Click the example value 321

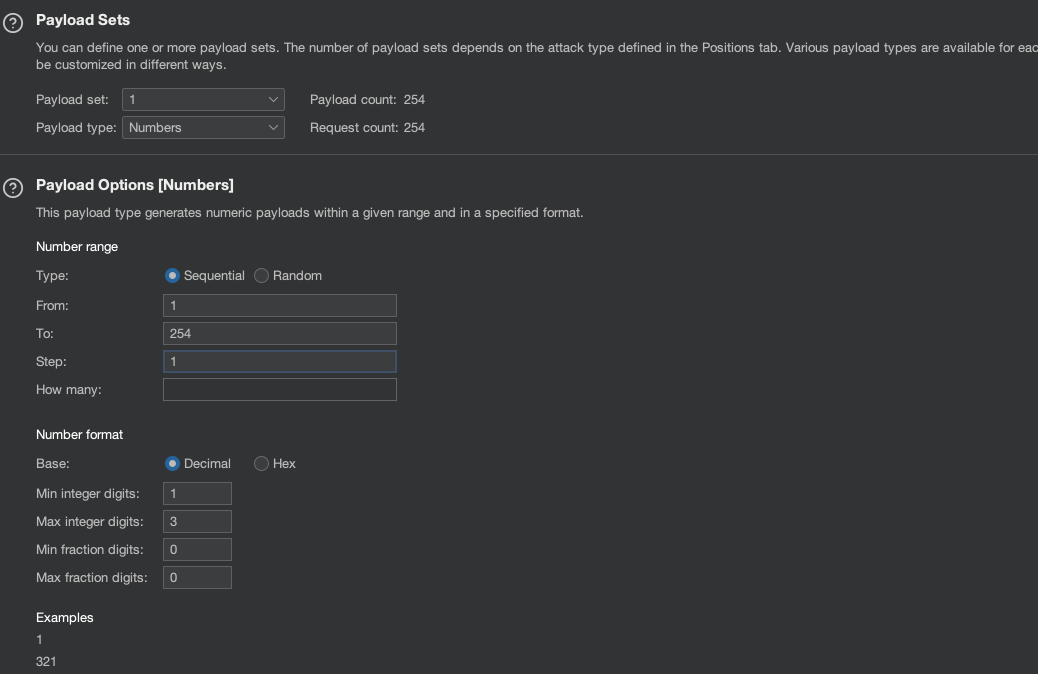point(46,662)
